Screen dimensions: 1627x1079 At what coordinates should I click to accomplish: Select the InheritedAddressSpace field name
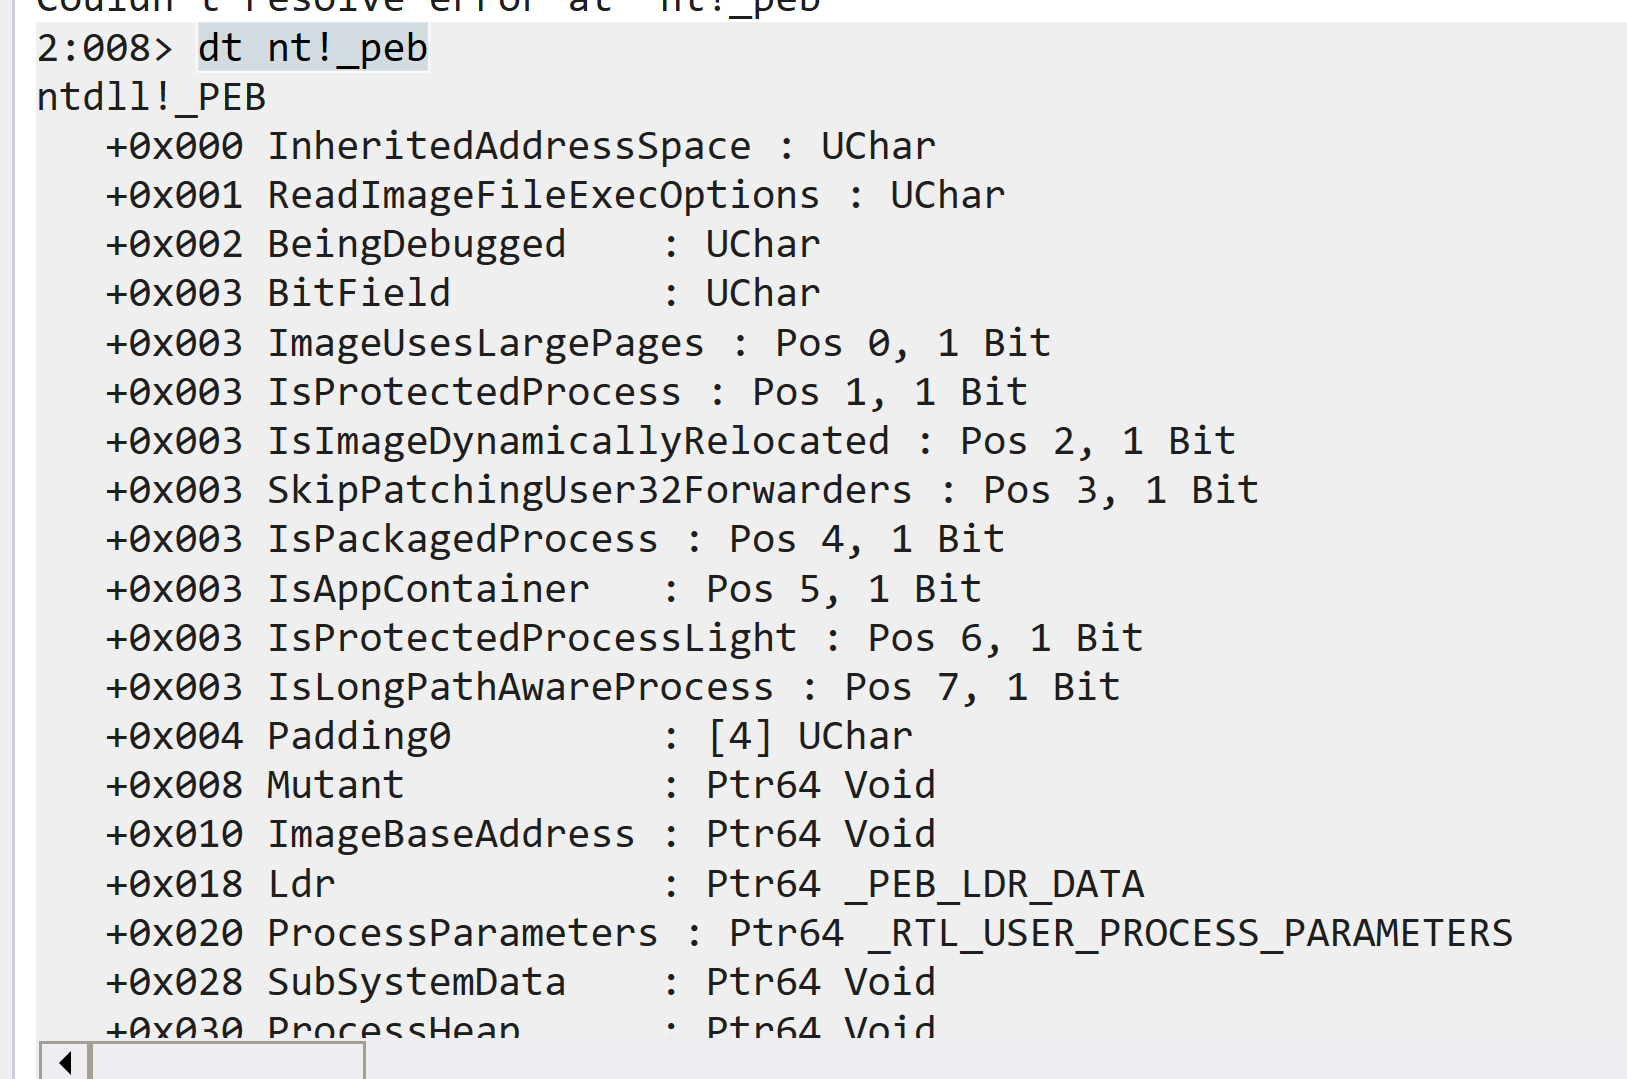point(509,146)
